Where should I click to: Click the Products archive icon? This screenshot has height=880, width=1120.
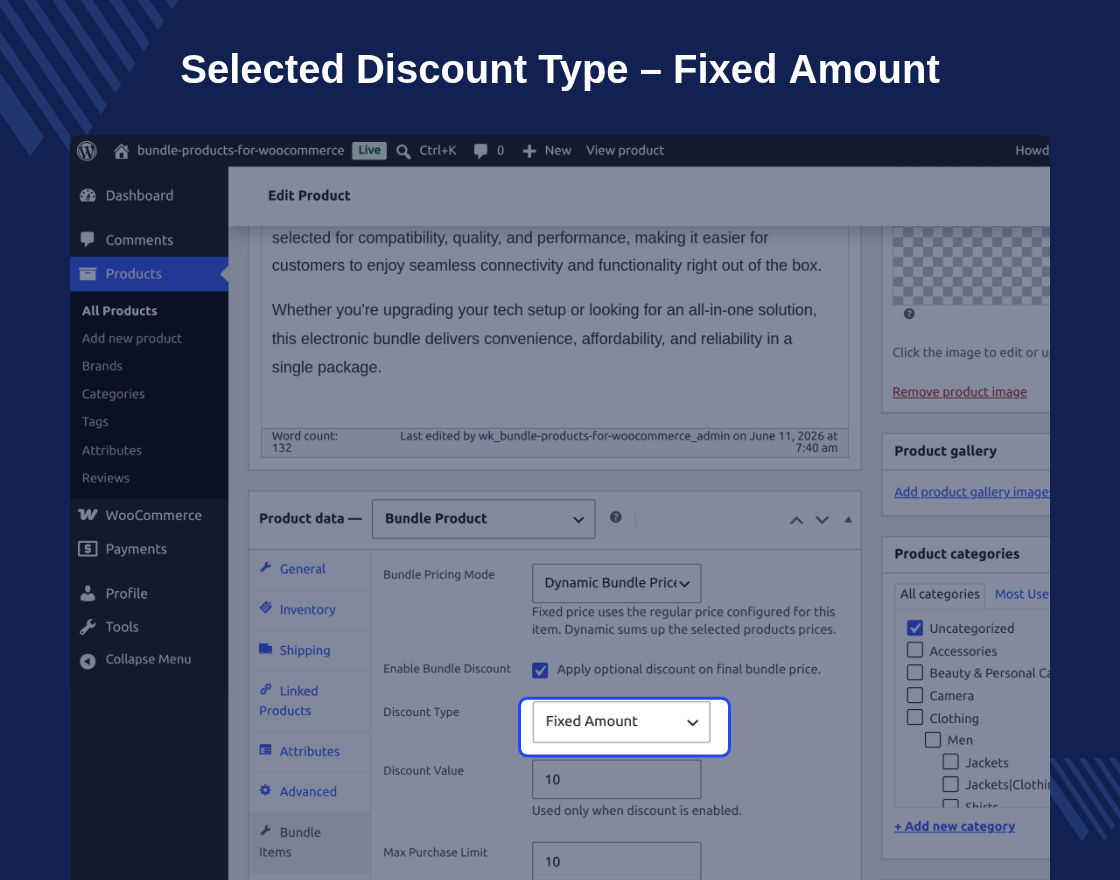point(88,274)
